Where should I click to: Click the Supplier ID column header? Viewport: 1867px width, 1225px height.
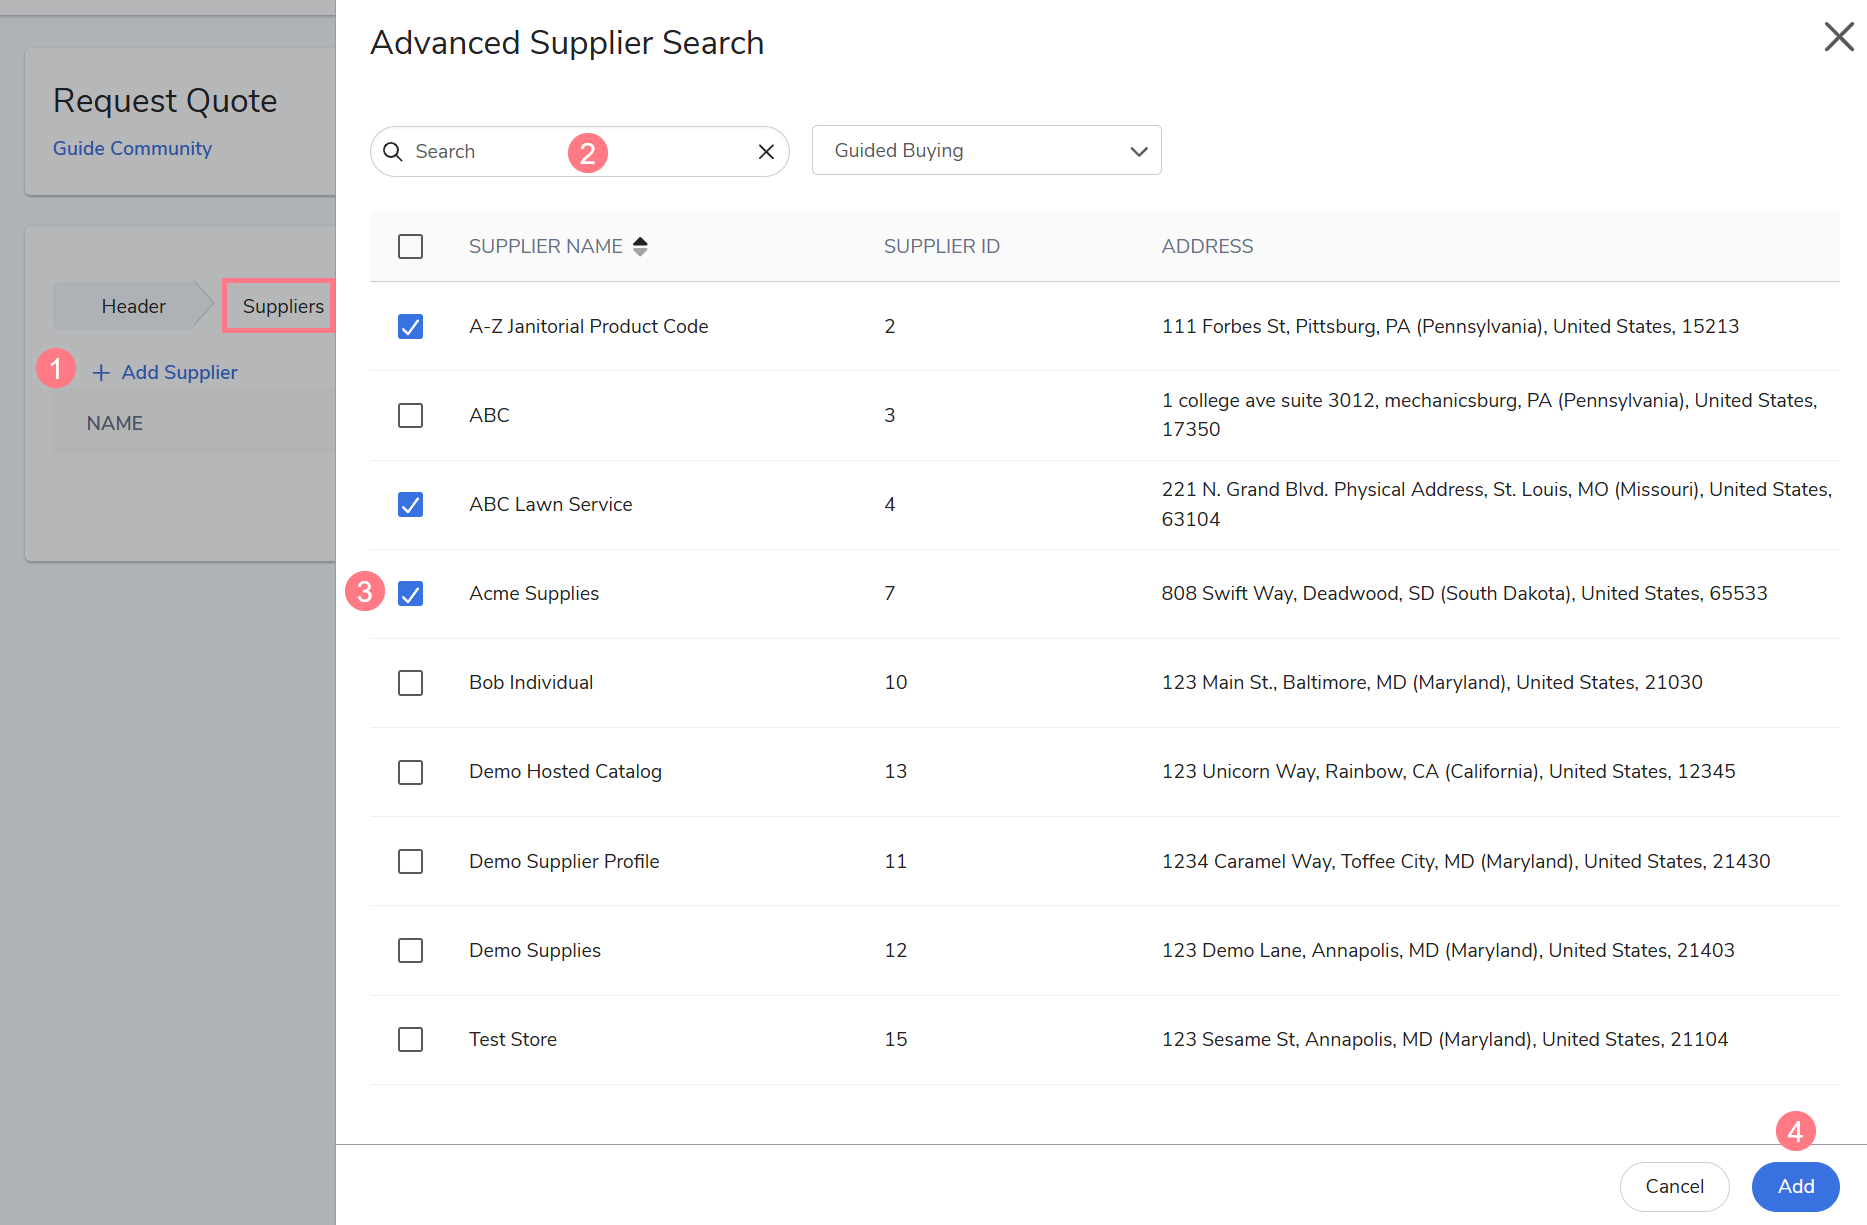tap(941, 246)
